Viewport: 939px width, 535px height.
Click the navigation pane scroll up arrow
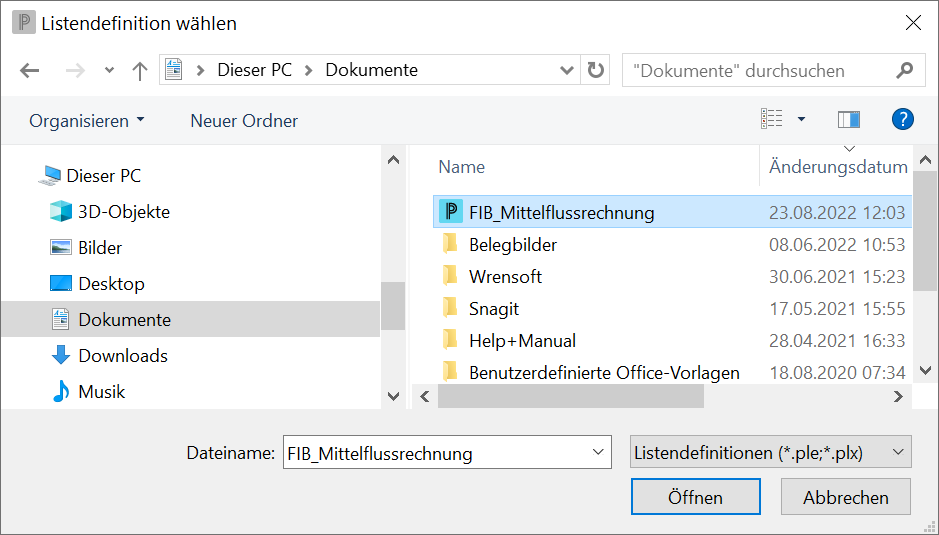(x=393, y=159)
